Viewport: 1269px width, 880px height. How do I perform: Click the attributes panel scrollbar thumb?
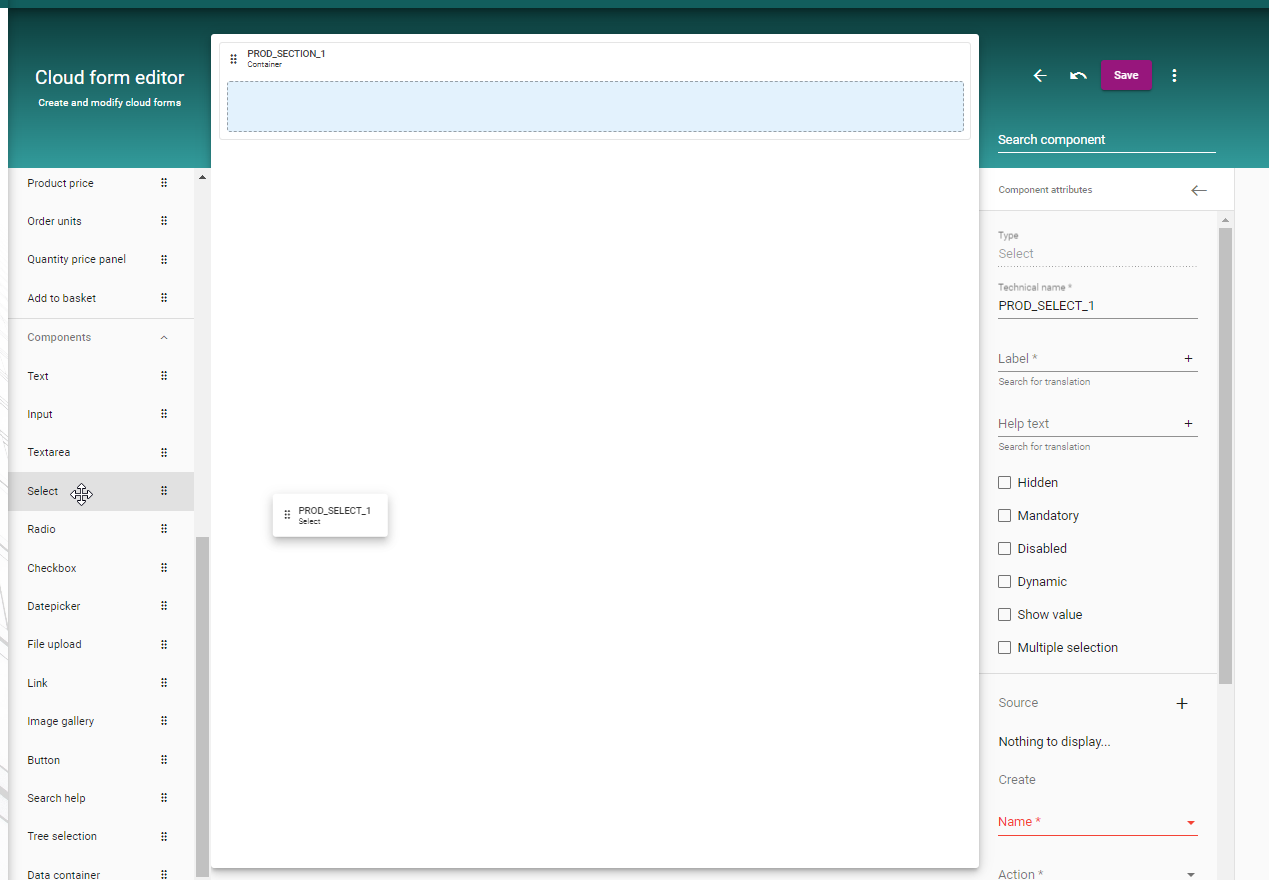coord(1225,455)
